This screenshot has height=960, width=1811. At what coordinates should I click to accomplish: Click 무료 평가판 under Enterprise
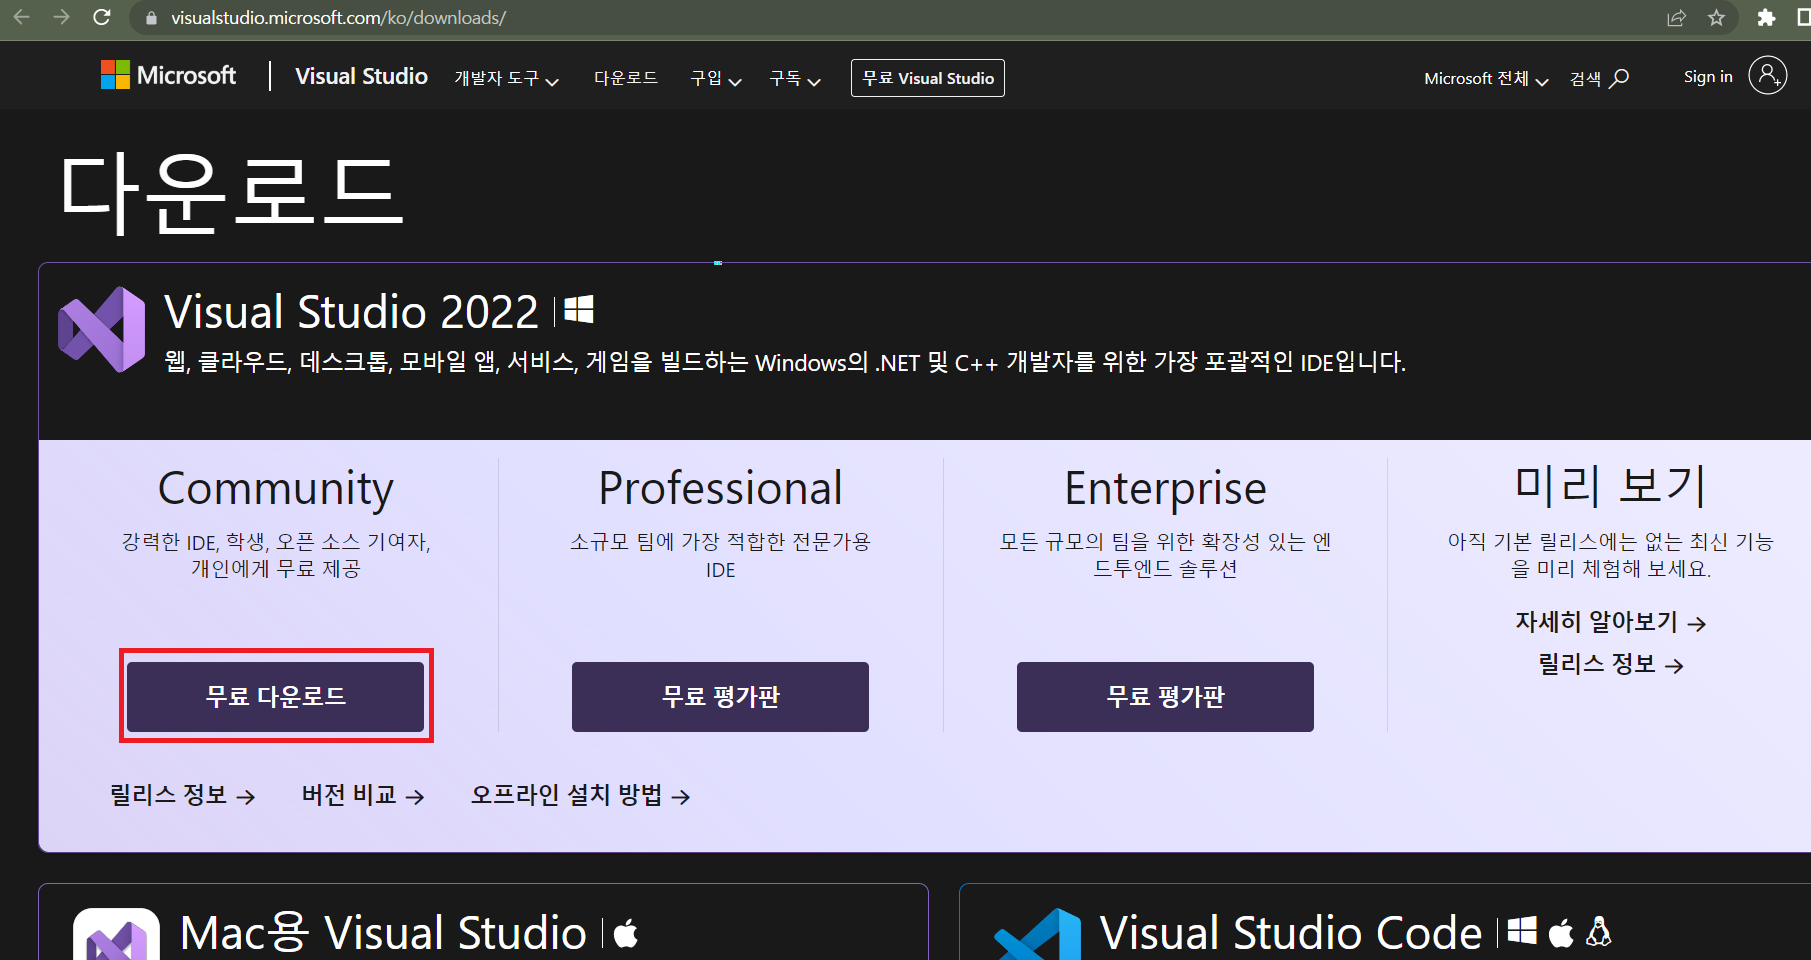coord(1165,696)
